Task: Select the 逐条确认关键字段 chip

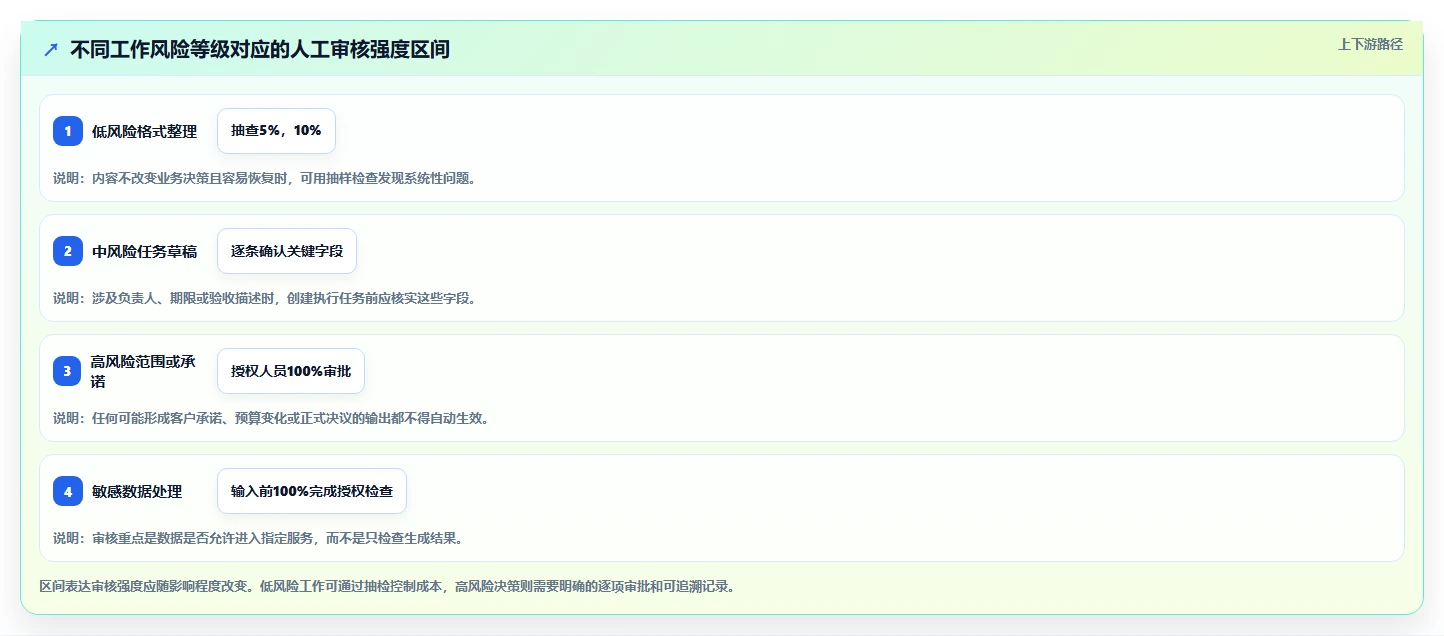Action: click(x=287, y=251)
